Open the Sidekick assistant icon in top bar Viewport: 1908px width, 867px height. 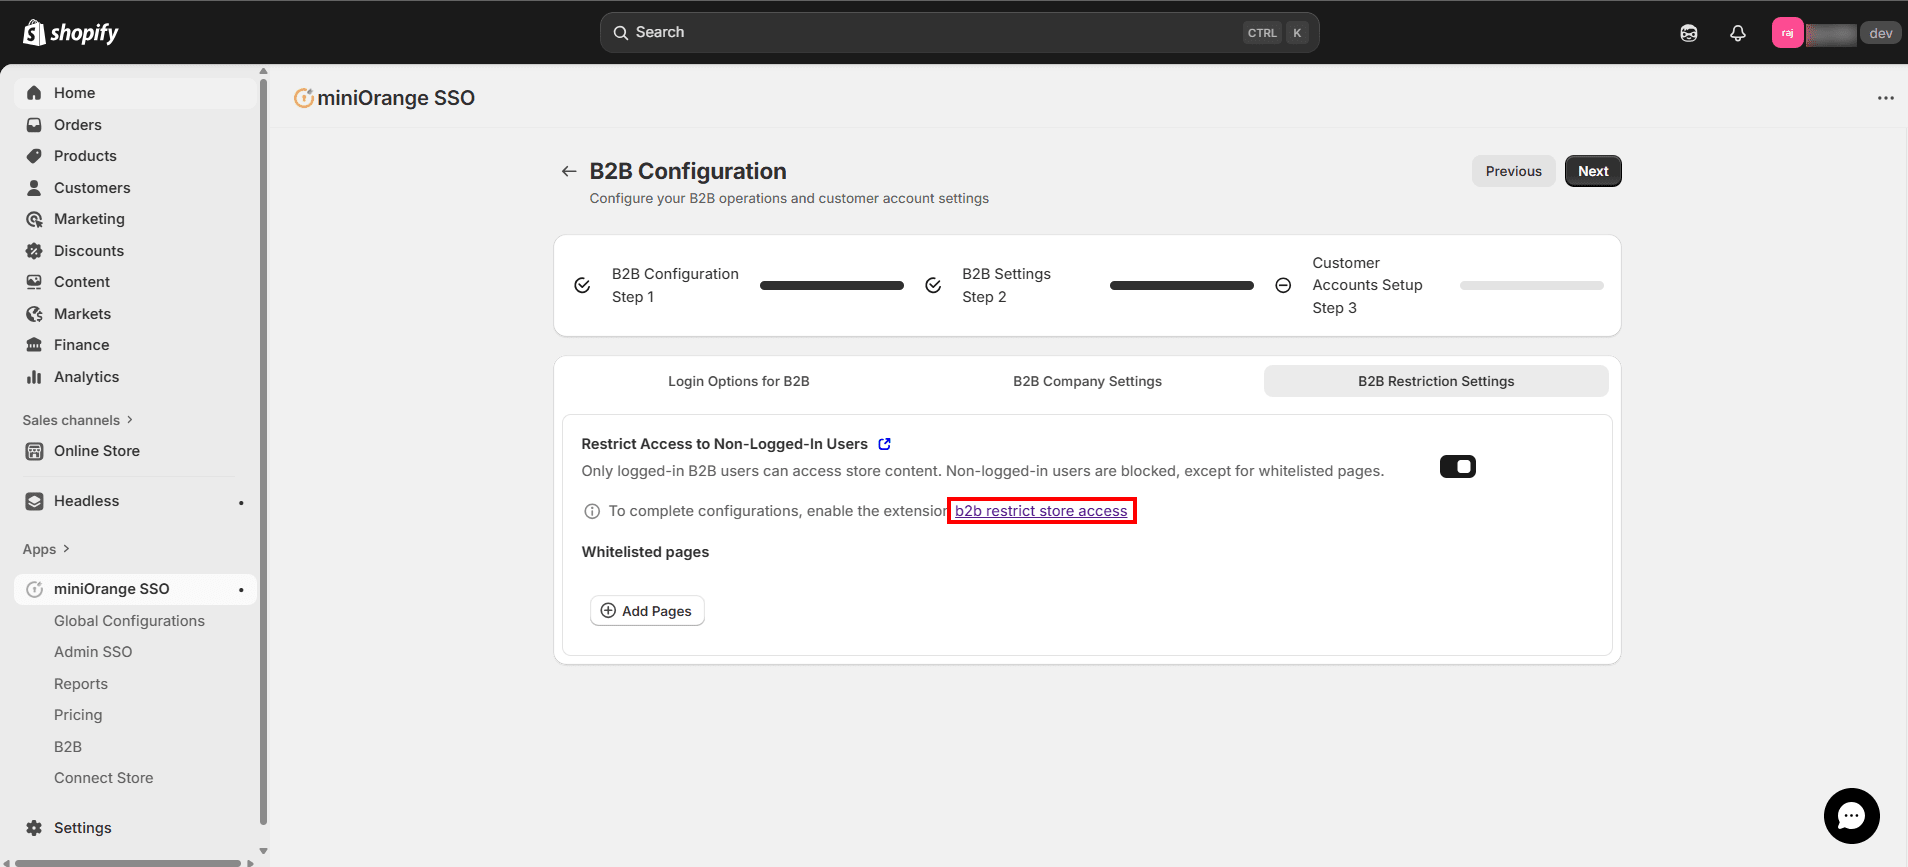(1689, 33)
